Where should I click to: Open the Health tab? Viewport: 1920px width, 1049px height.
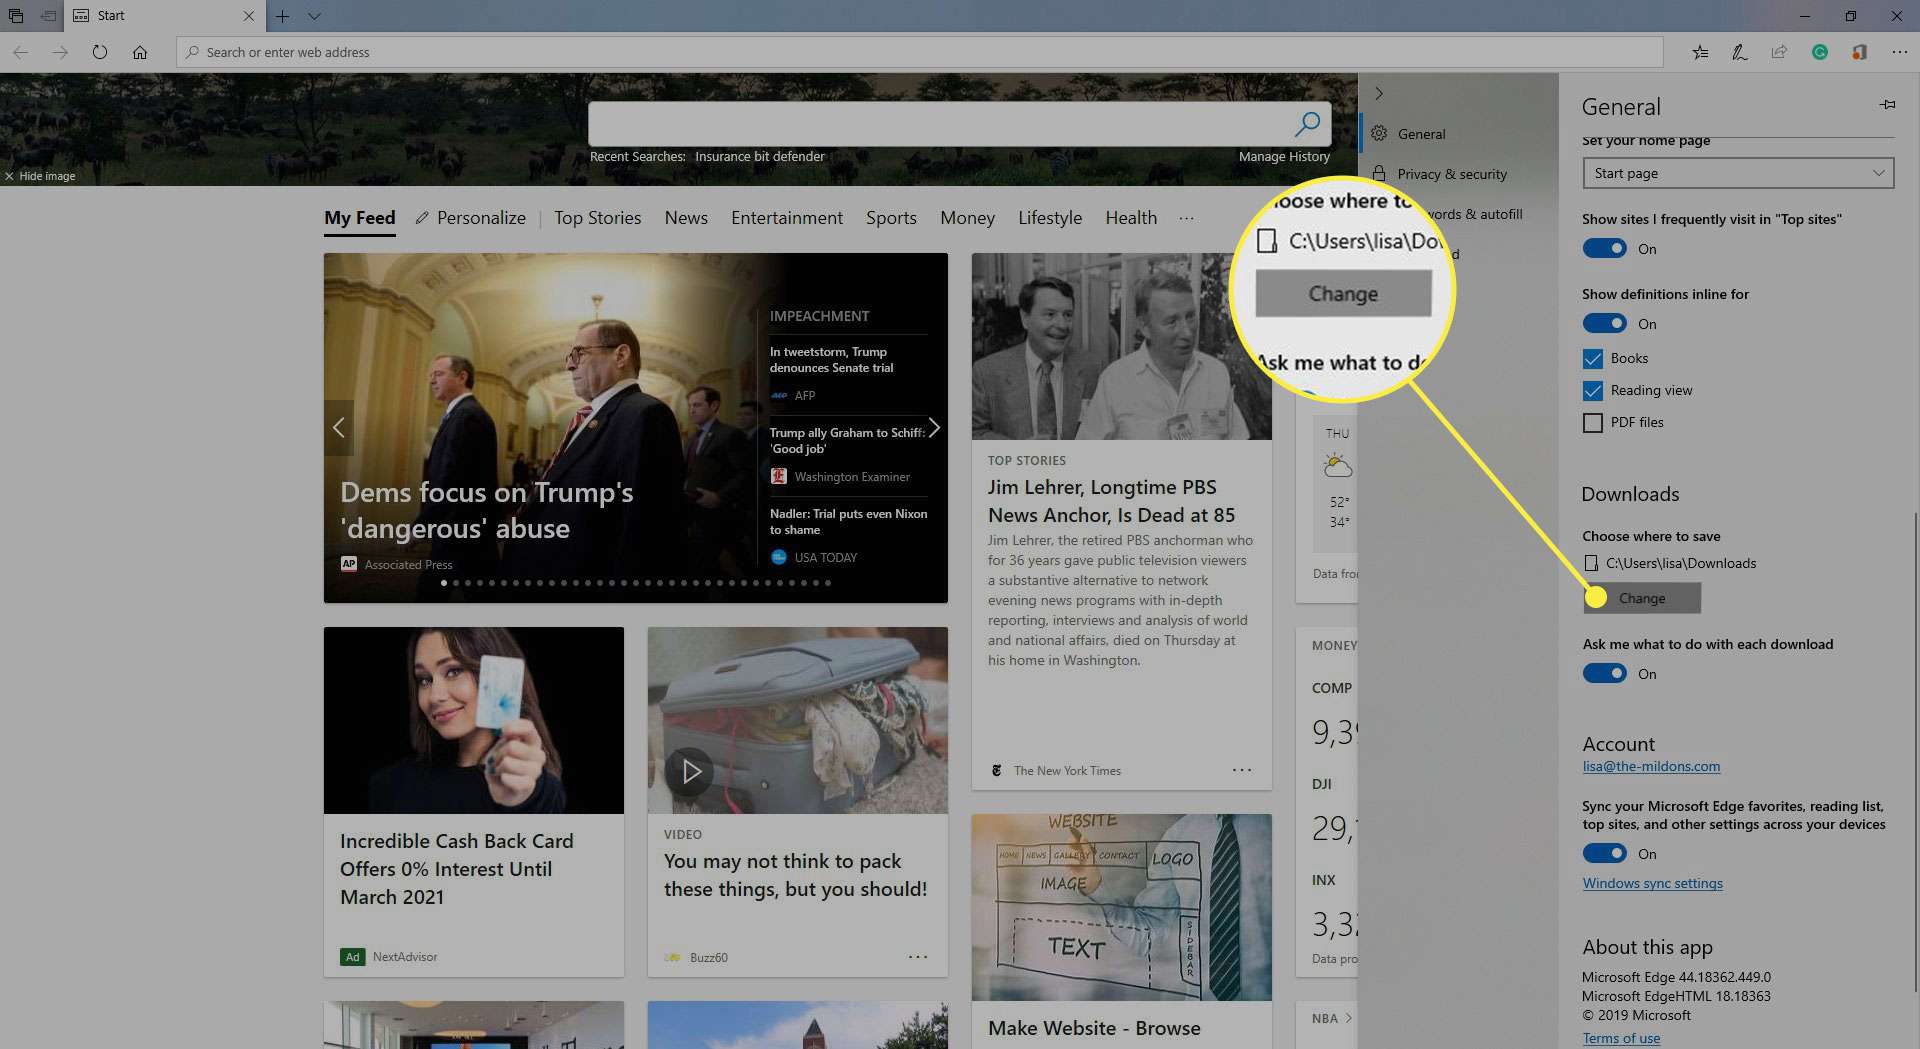coord(1131,218)
